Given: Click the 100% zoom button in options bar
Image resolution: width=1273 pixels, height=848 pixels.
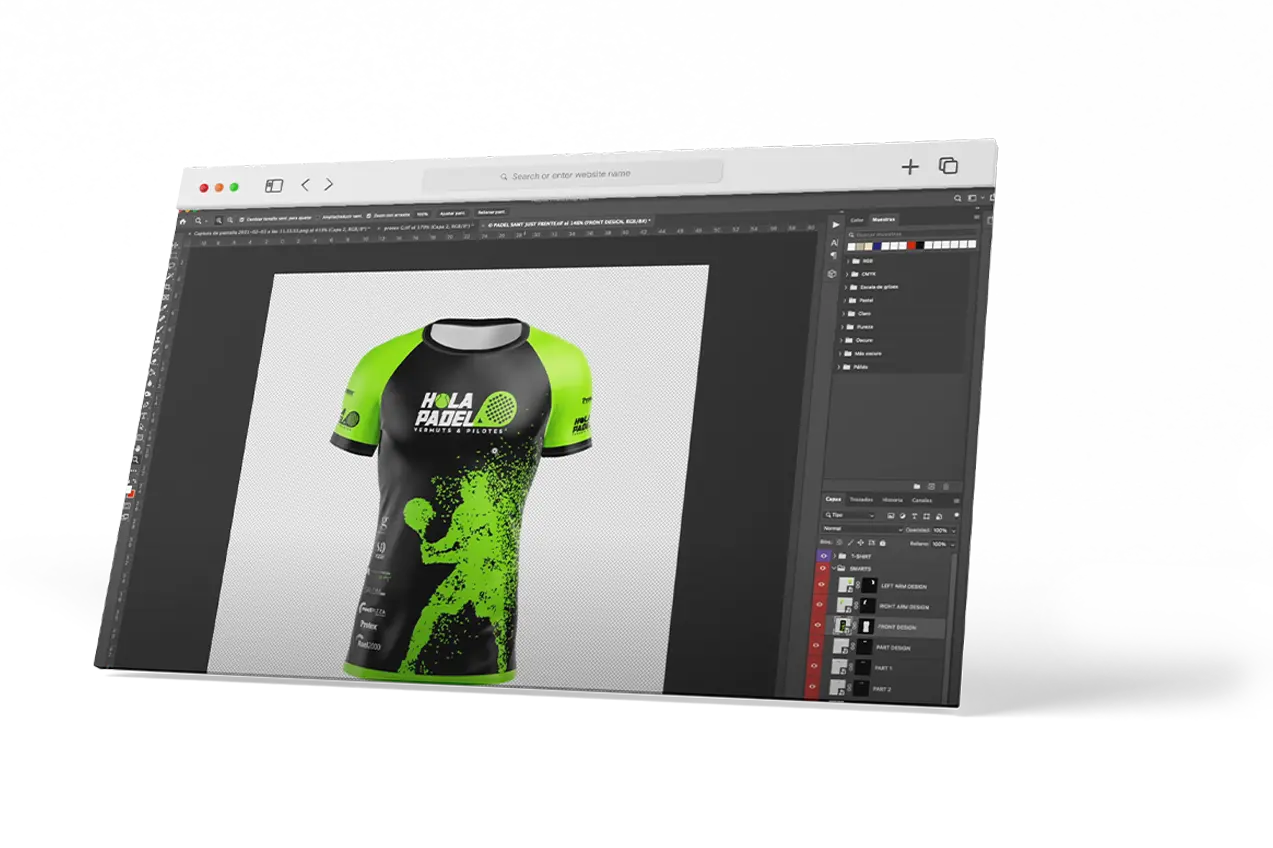Looking at the screenshot, I should tap(422, 214).
